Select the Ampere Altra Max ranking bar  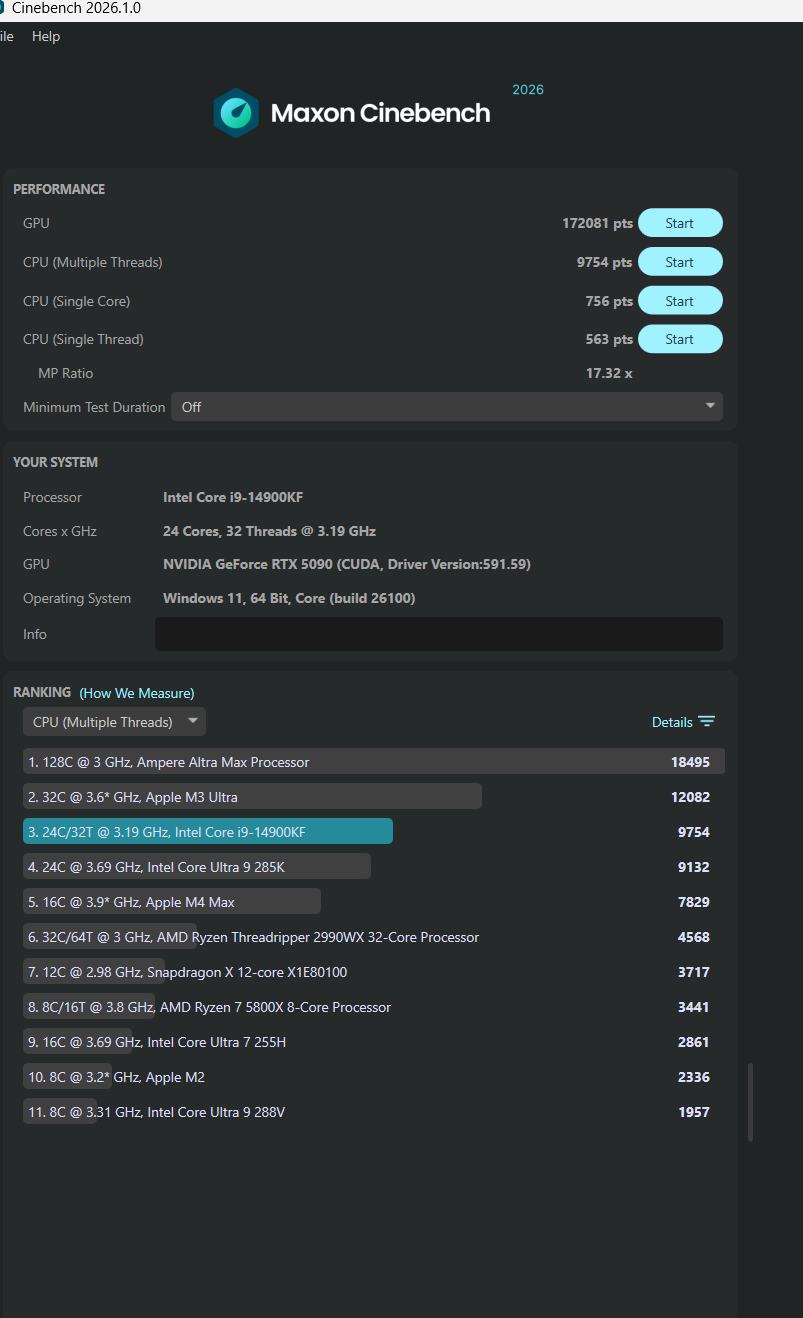click(373, 762)
